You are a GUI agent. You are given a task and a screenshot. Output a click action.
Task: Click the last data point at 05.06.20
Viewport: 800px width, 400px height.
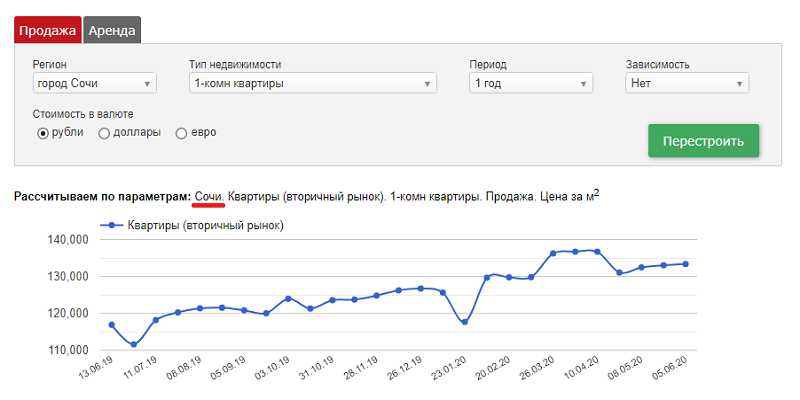685,264
